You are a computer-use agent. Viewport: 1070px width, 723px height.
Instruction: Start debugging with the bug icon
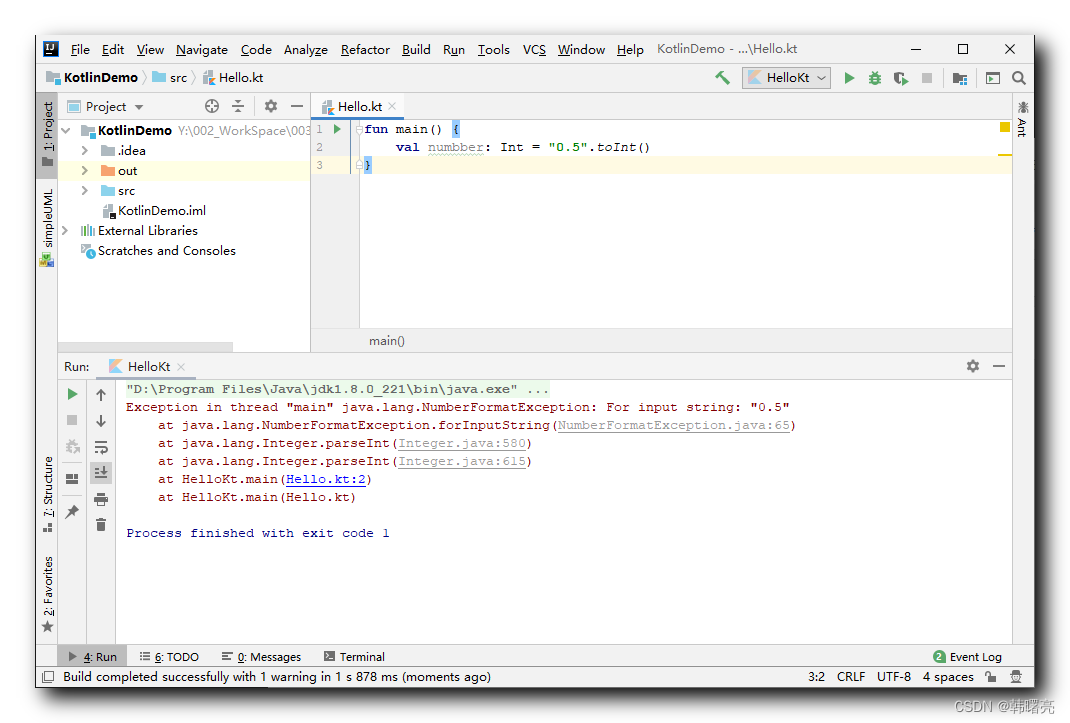pos(874,78)
